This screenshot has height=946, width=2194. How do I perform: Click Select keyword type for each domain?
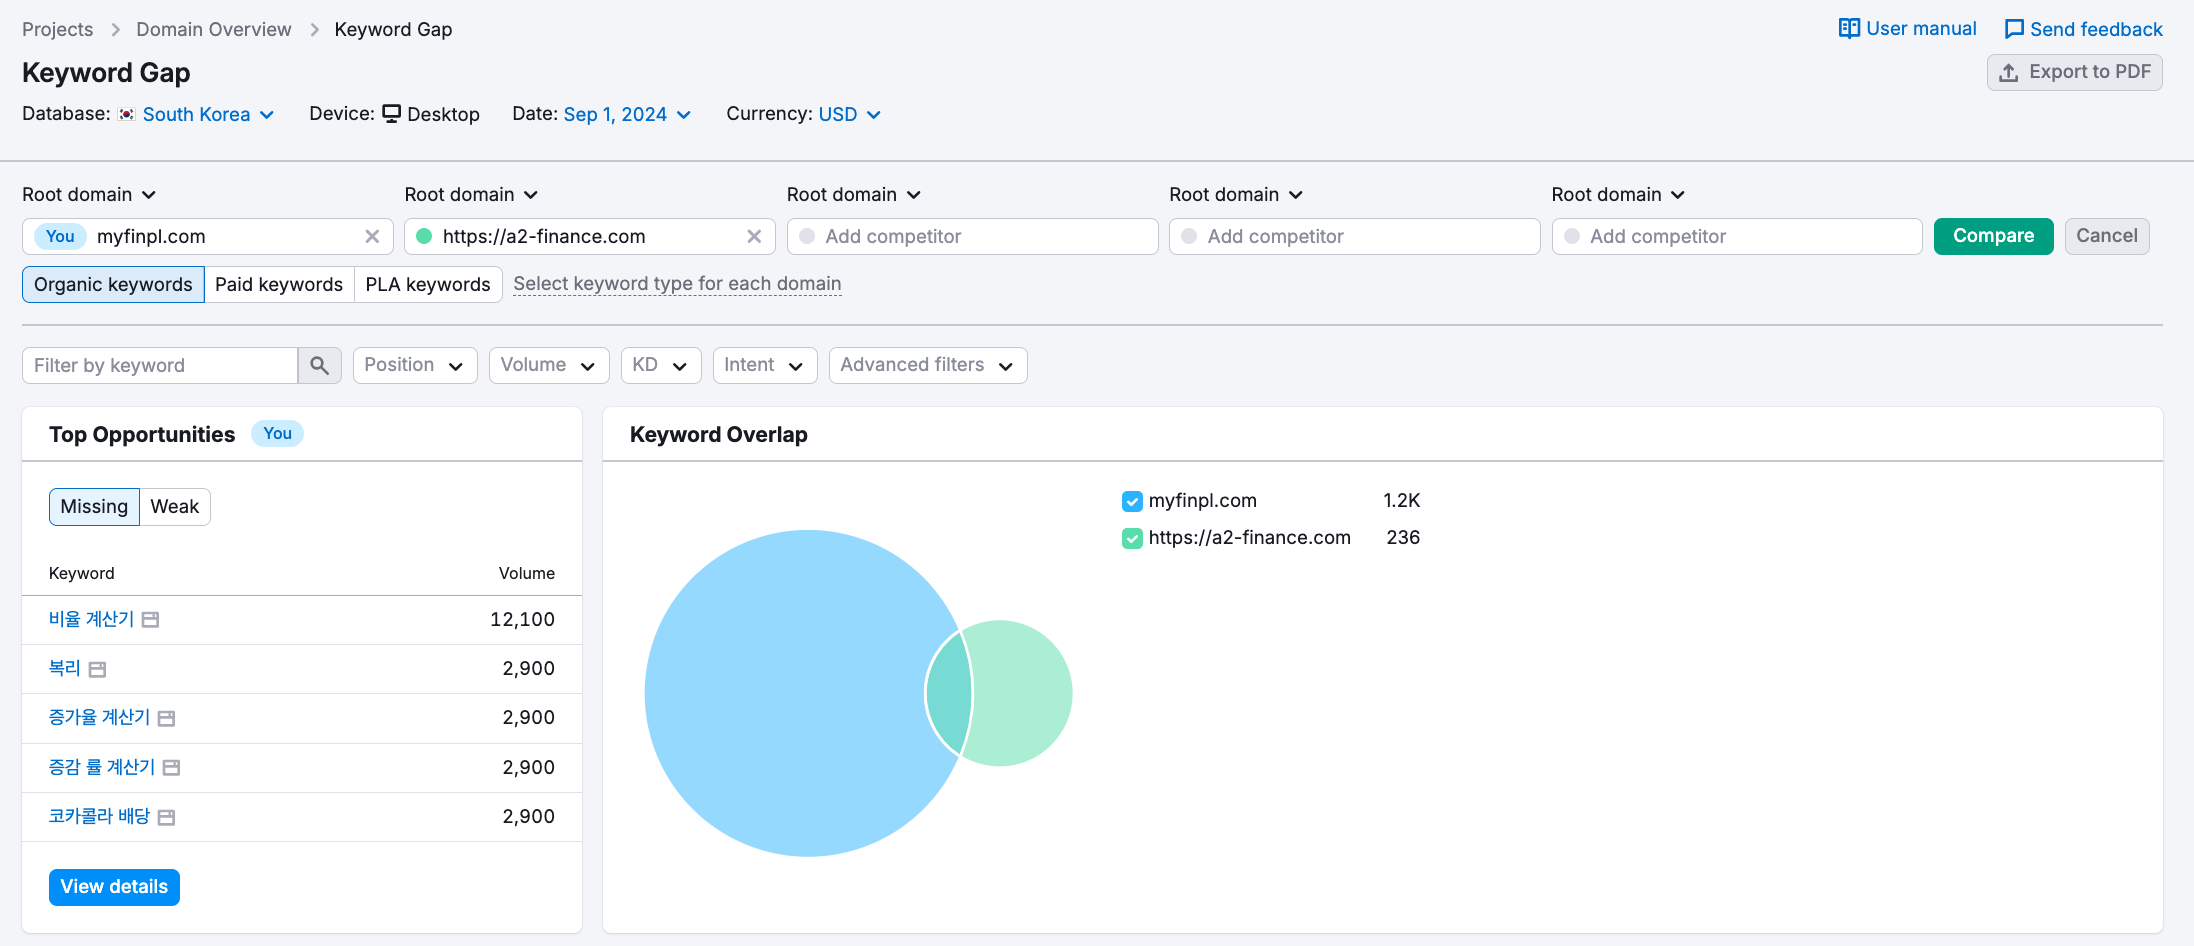click(677, 284)
